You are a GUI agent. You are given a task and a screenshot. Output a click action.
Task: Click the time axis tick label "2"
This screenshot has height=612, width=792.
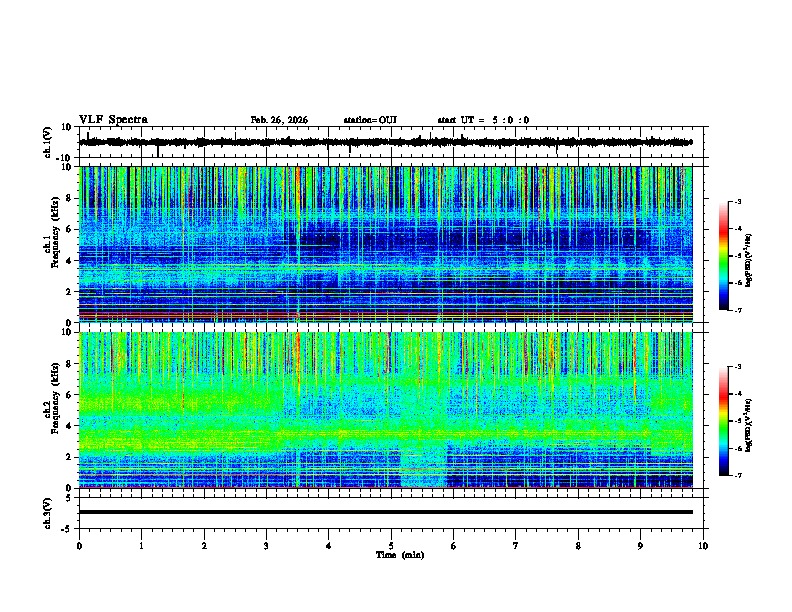(x=204, y=546)
